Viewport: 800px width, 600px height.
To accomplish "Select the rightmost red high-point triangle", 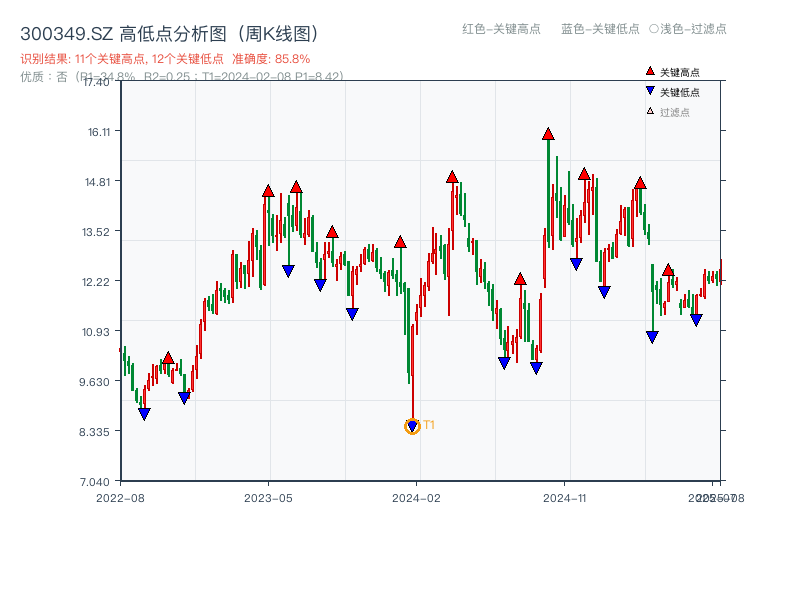I will point(668,270).
